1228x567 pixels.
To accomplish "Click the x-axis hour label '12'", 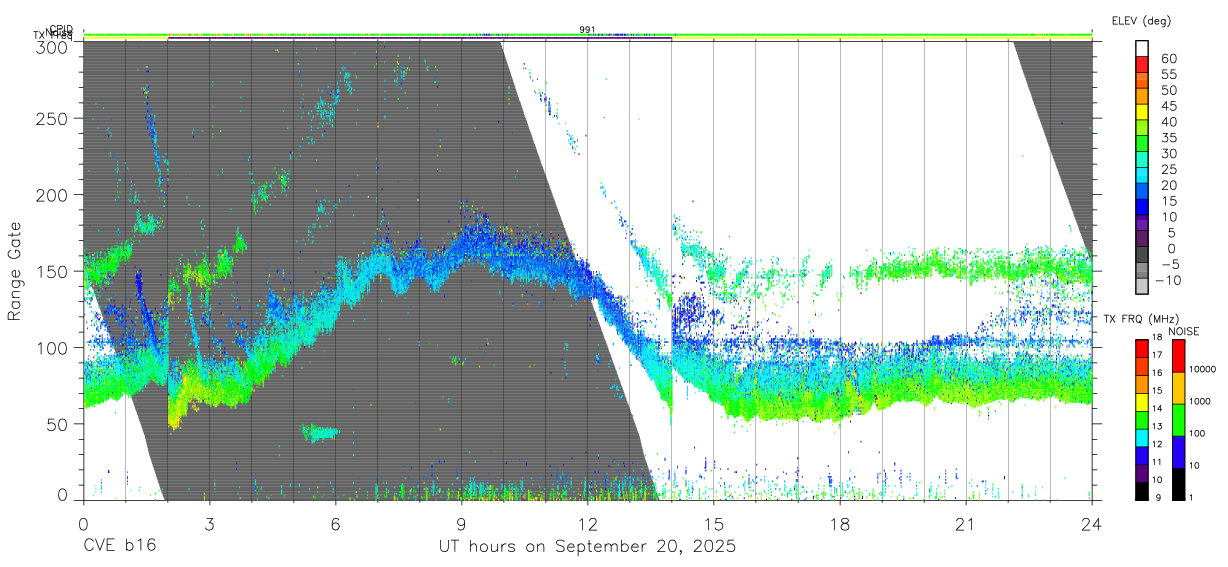I will [x=587, y=524].
